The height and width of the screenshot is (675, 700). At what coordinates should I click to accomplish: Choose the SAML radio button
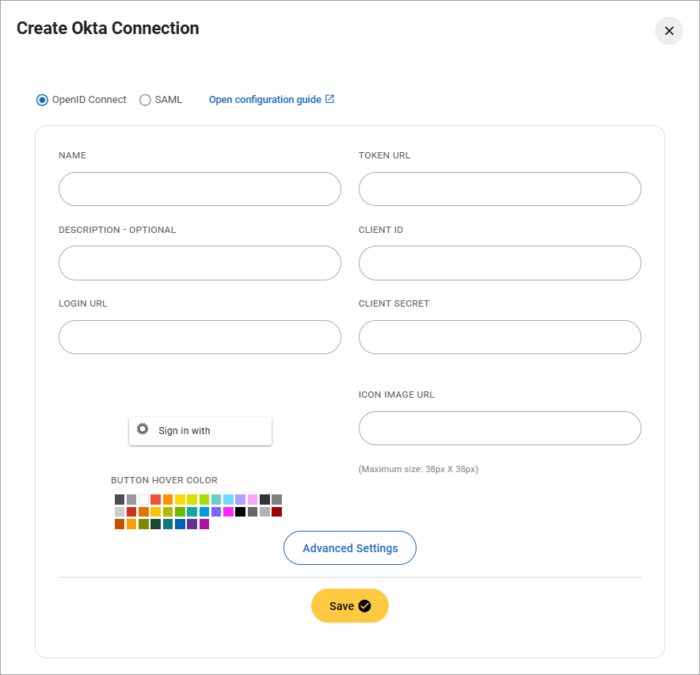pyautogui.click(x=145, y=100)
